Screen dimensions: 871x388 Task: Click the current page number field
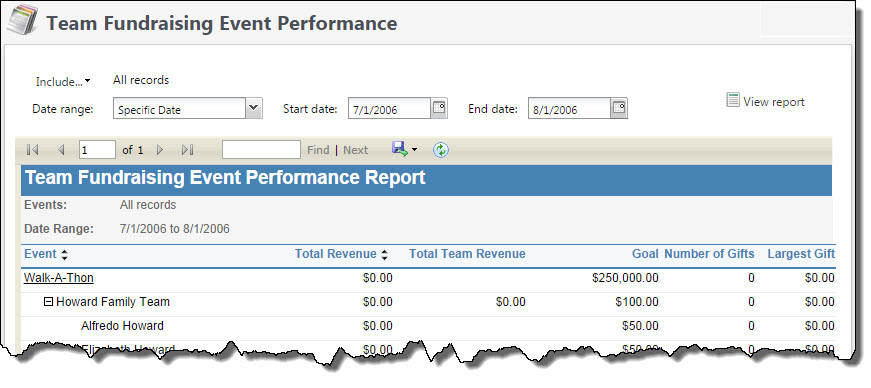pos(97,150)
